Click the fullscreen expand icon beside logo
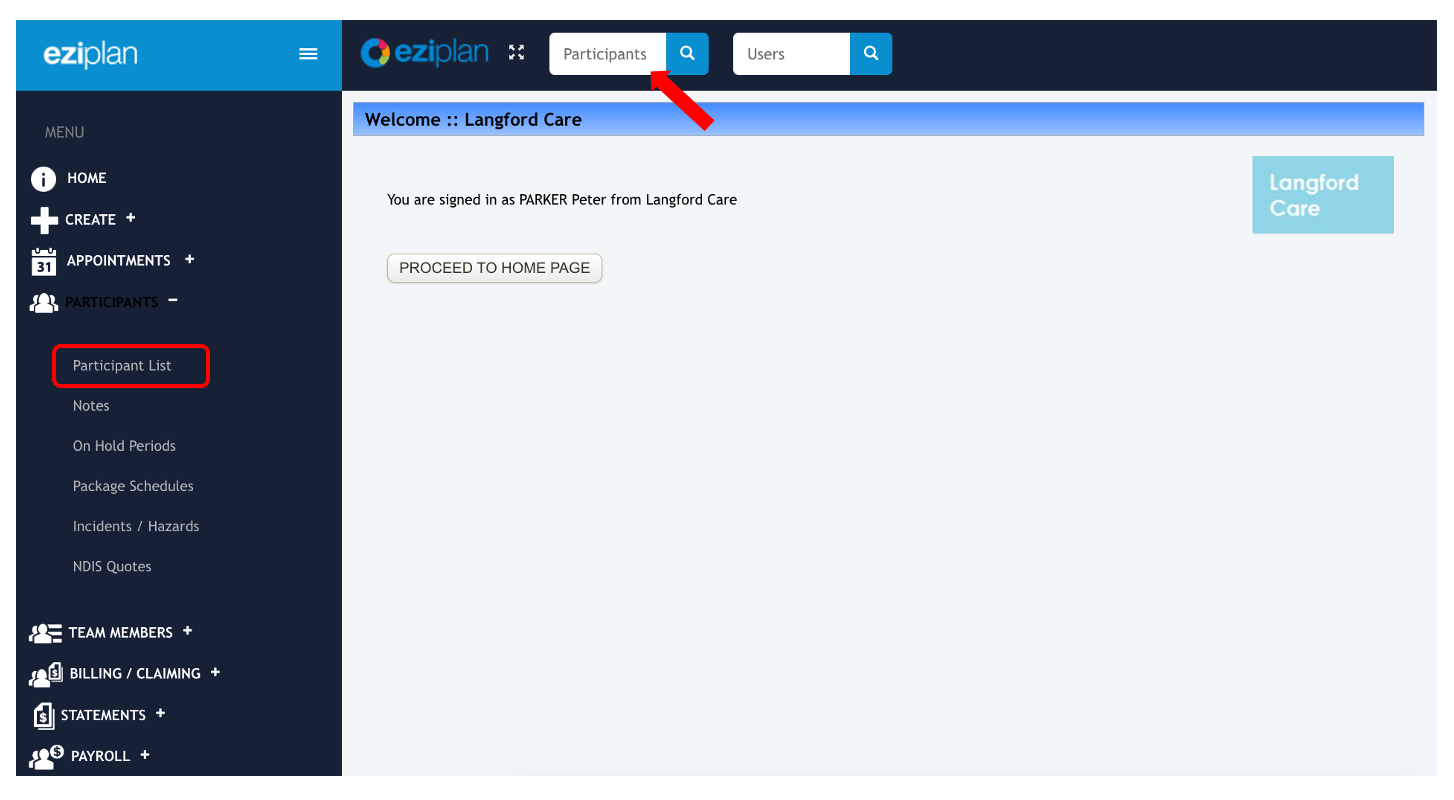This screenshot has height=800, width=1454. pos(516,53)
